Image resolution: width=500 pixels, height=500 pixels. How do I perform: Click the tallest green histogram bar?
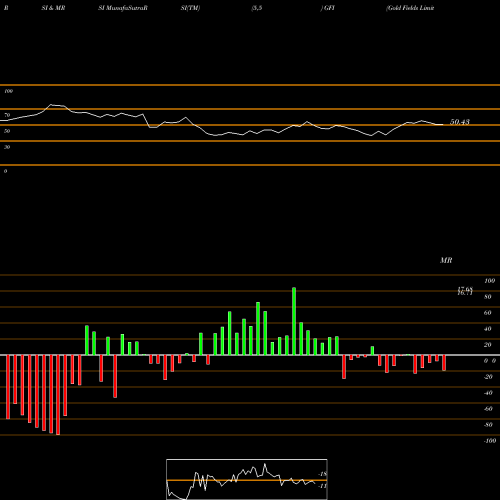294,321
